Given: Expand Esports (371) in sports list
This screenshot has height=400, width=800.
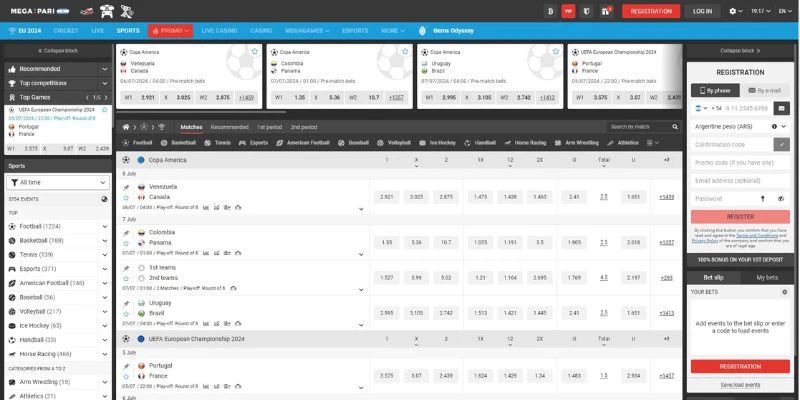Looking at the screenshot, I should pos(105,269).
